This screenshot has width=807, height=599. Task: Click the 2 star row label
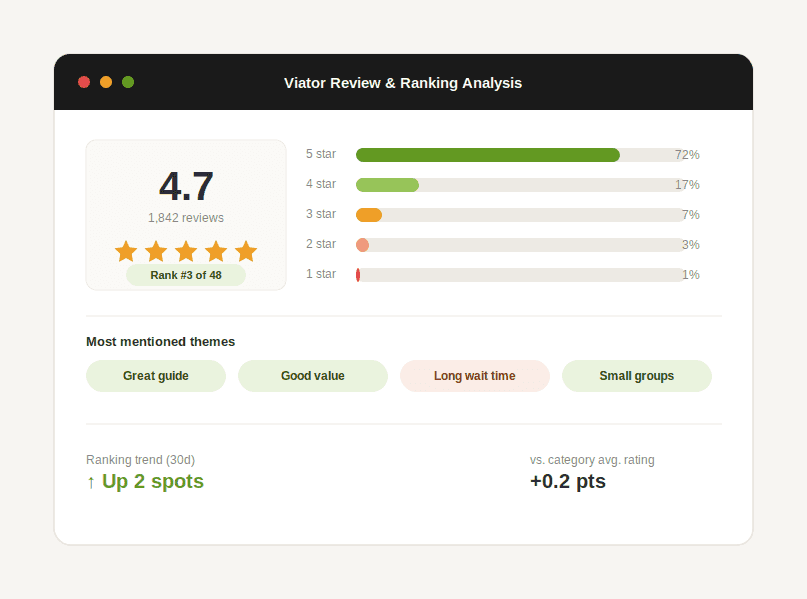click(x=321, y=243)
